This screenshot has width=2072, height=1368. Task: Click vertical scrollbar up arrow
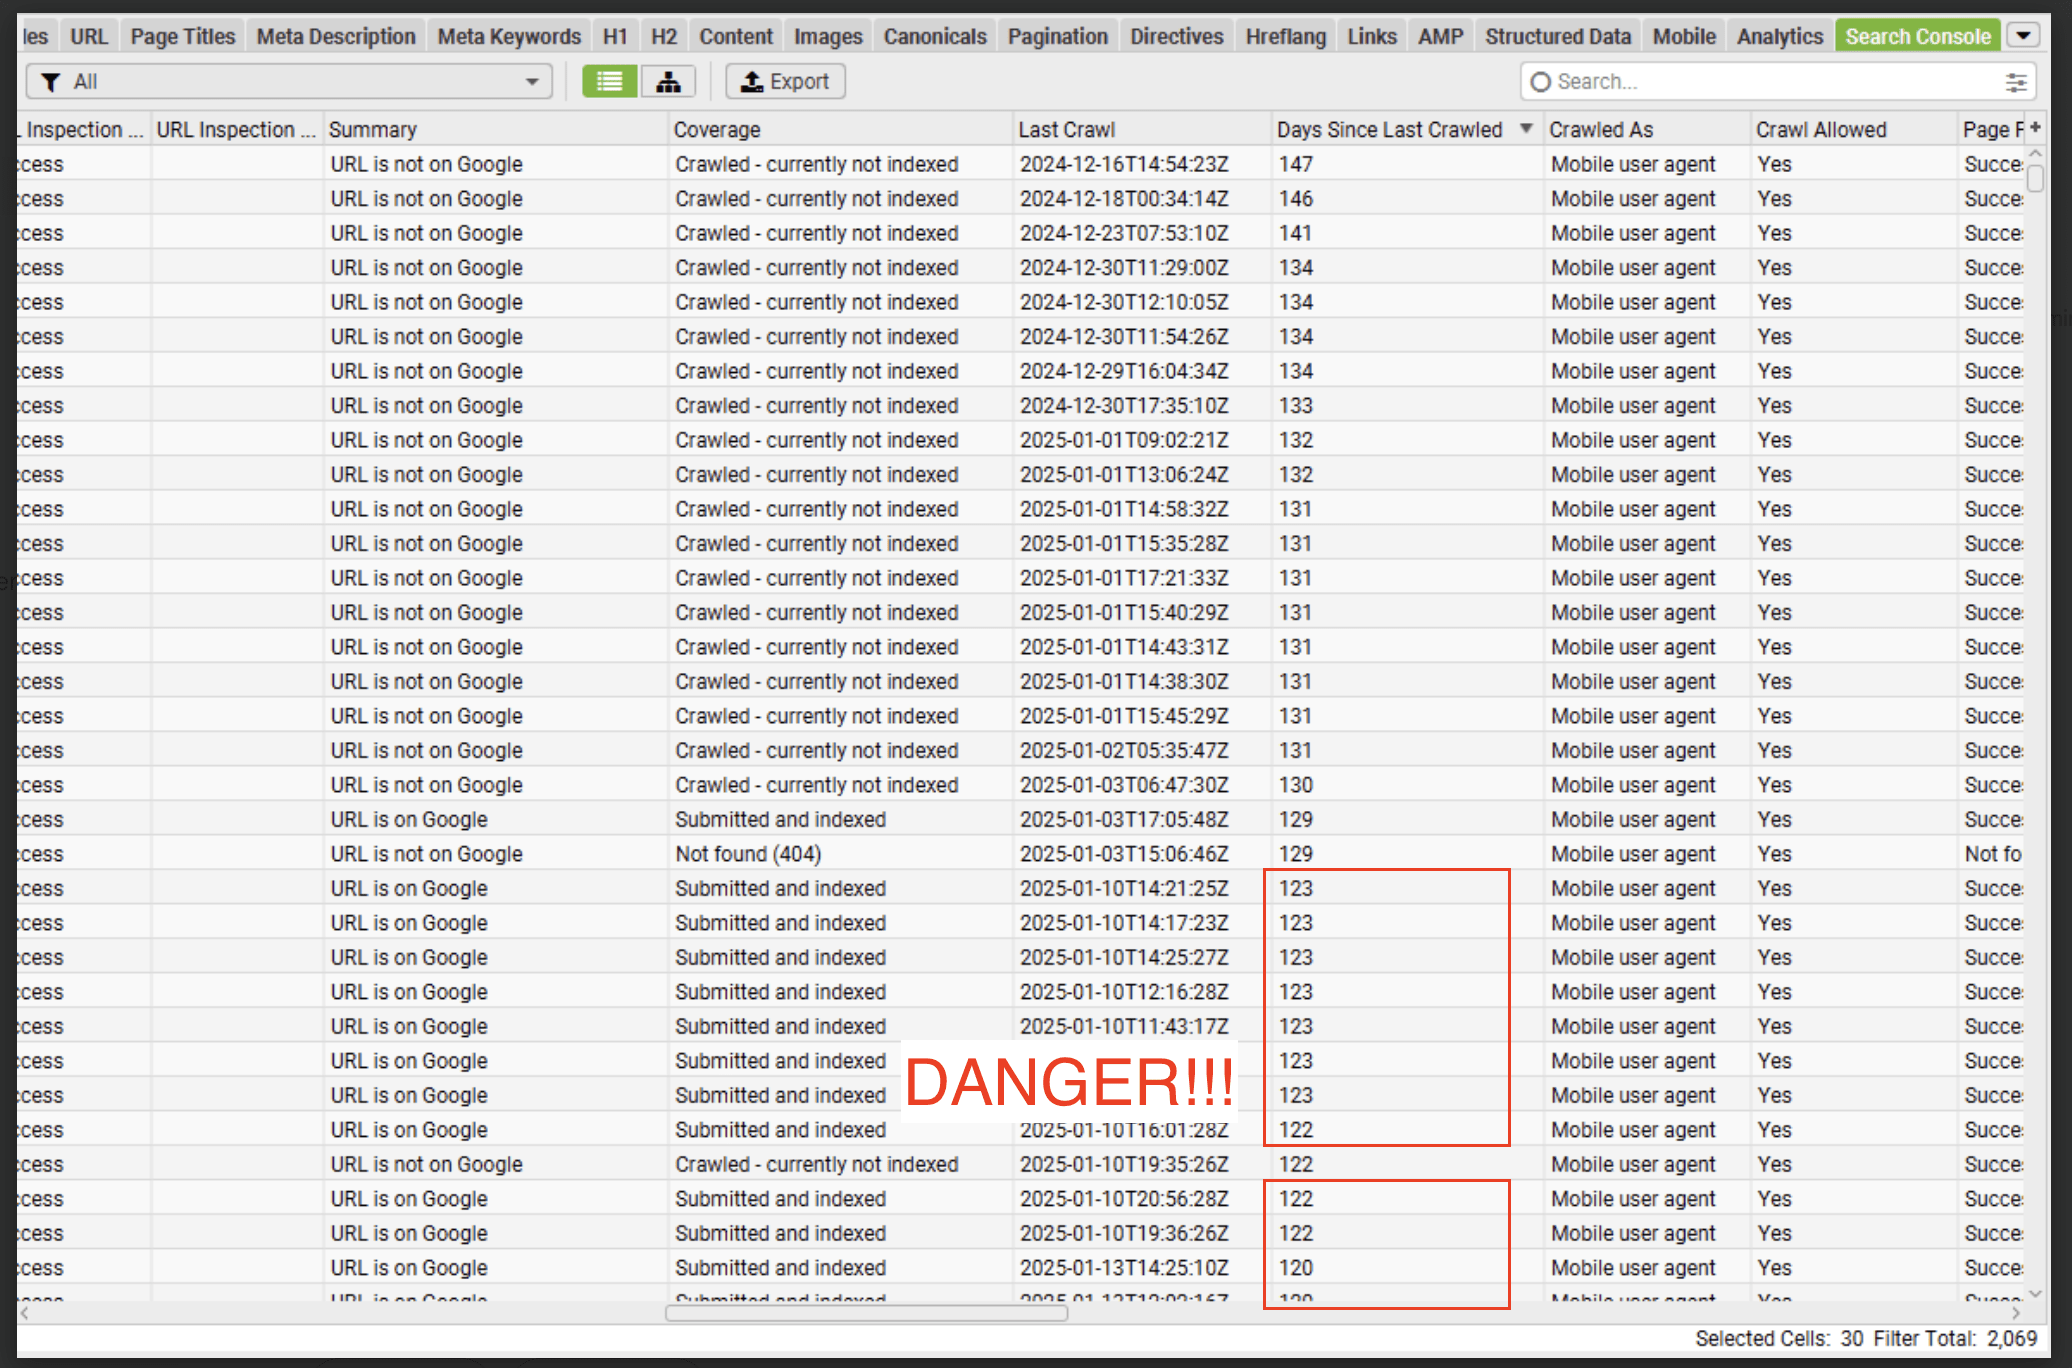(2035, 154)
